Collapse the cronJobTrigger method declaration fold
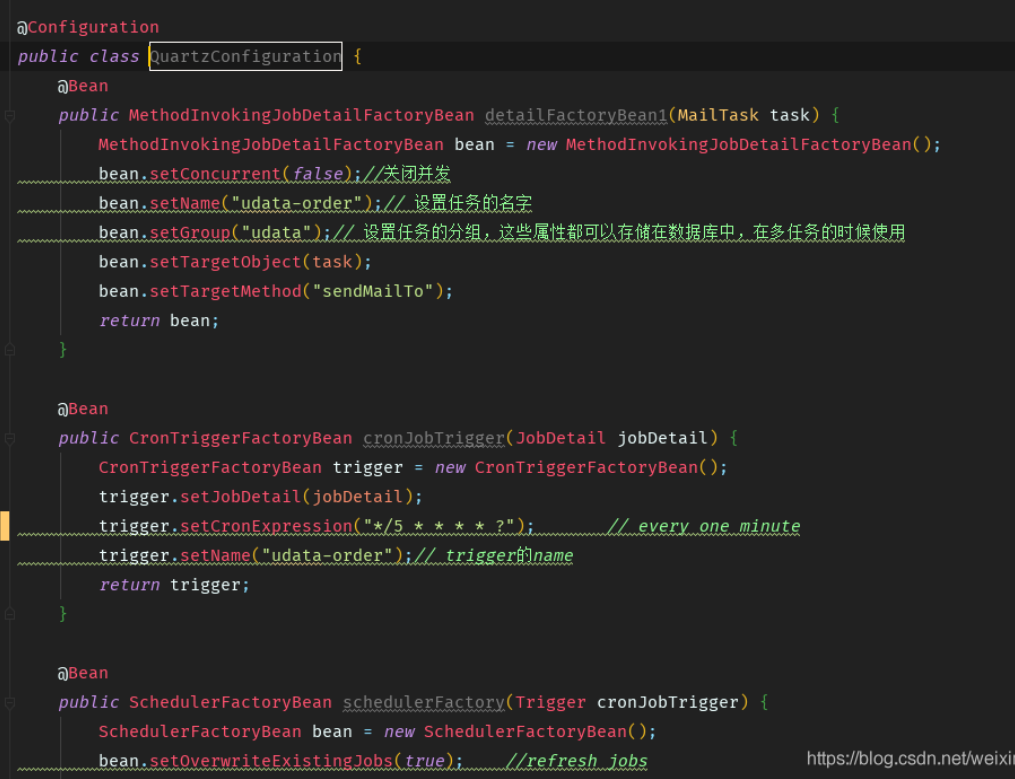Screen dimensions: 1015x779 coord(10,439)
